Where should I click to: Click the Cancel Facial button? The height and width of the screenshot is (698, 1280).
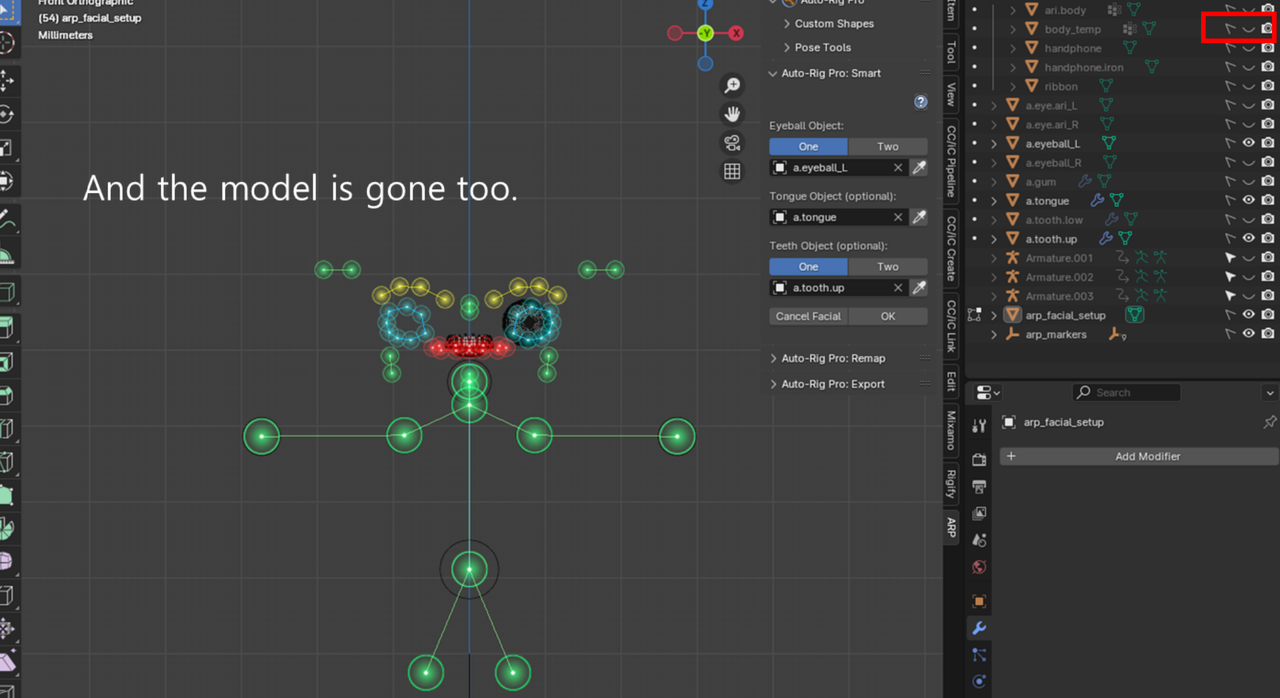pos(808,316)
